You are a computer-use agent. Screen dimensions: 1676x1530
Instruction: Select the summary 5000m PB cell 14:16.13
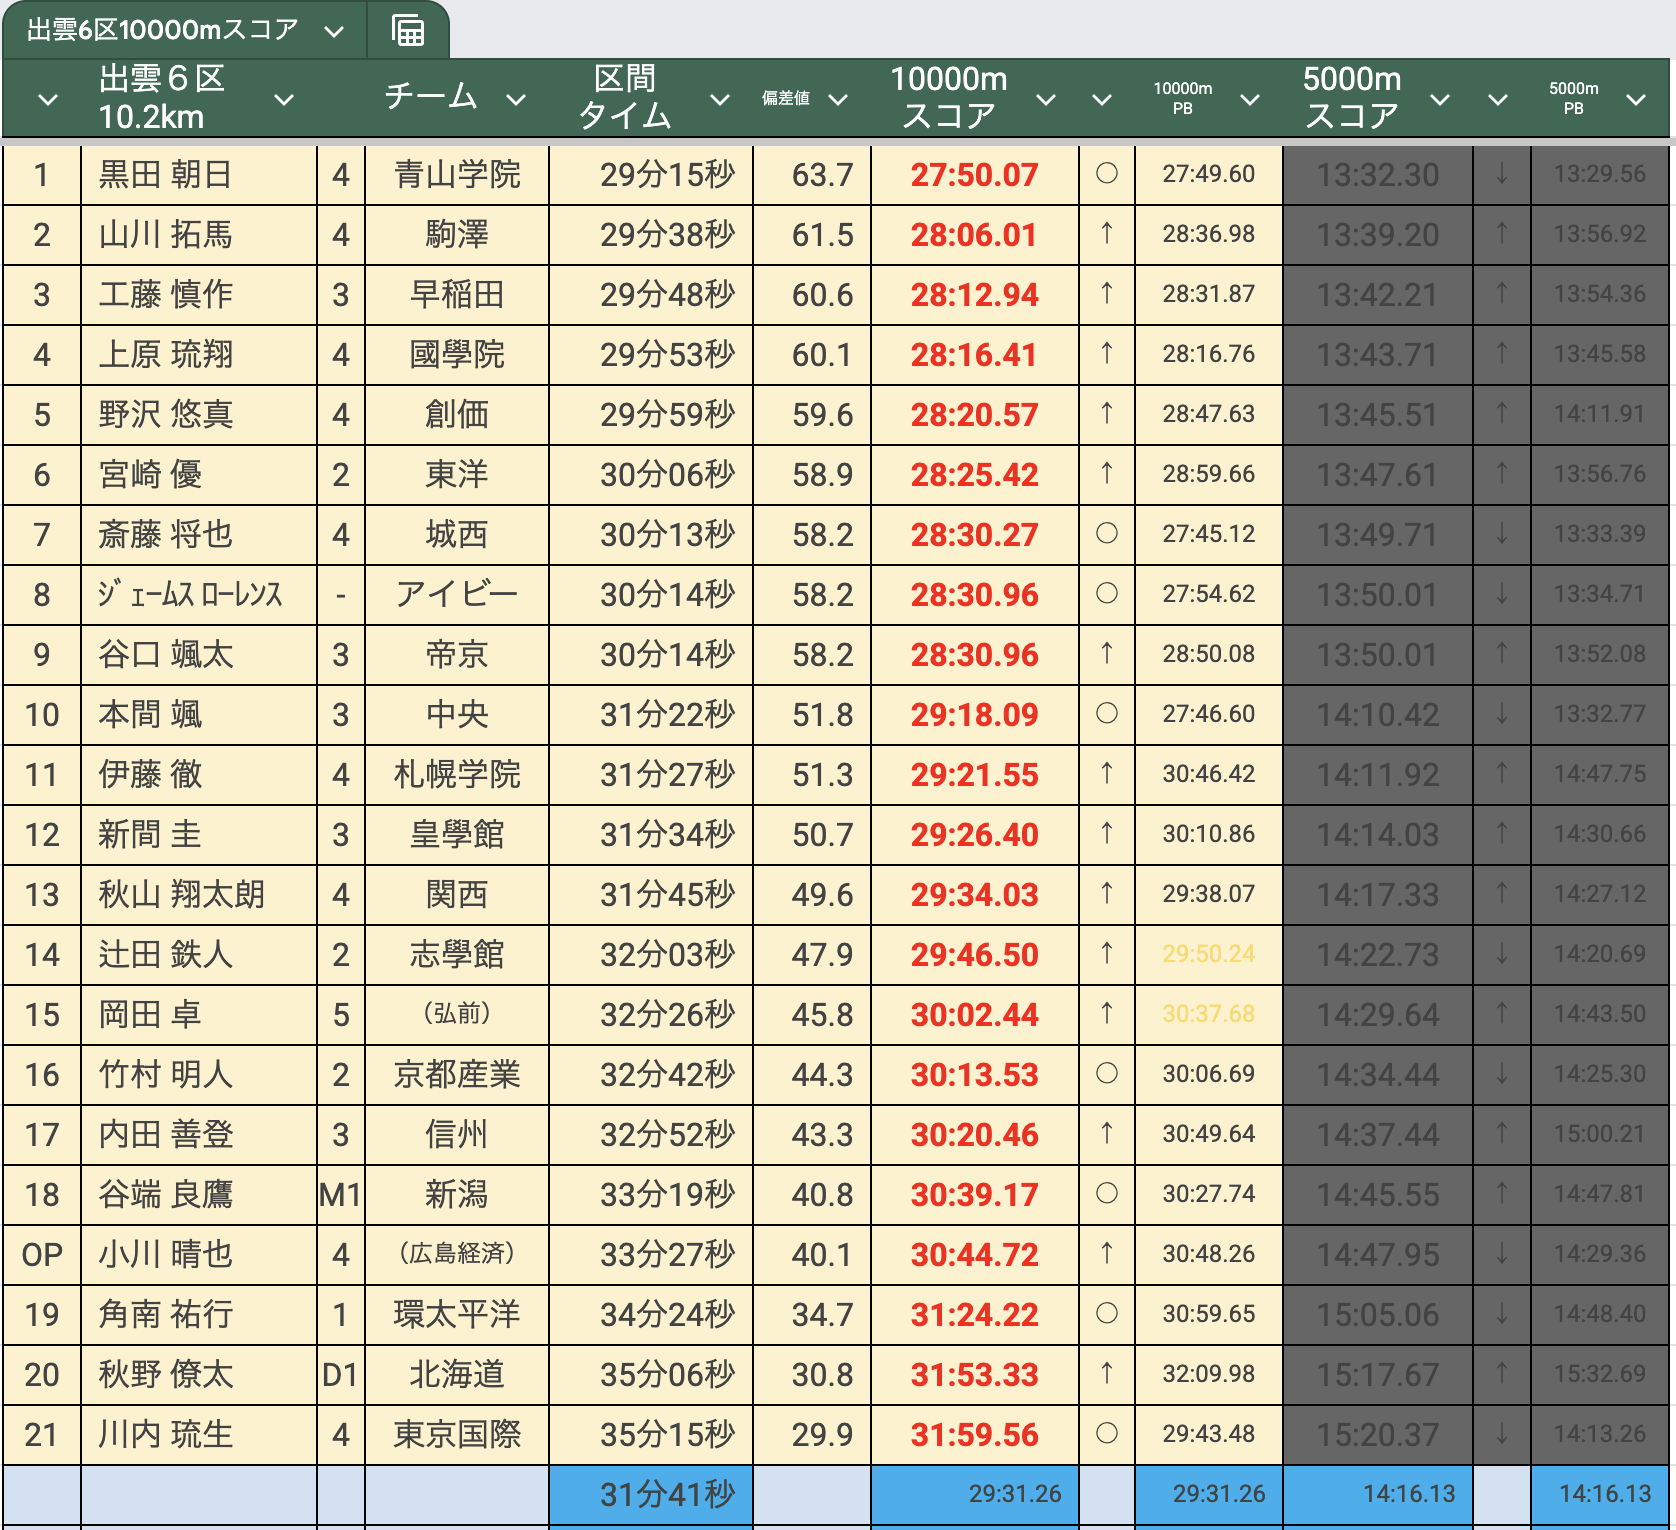[1600, 1495]
